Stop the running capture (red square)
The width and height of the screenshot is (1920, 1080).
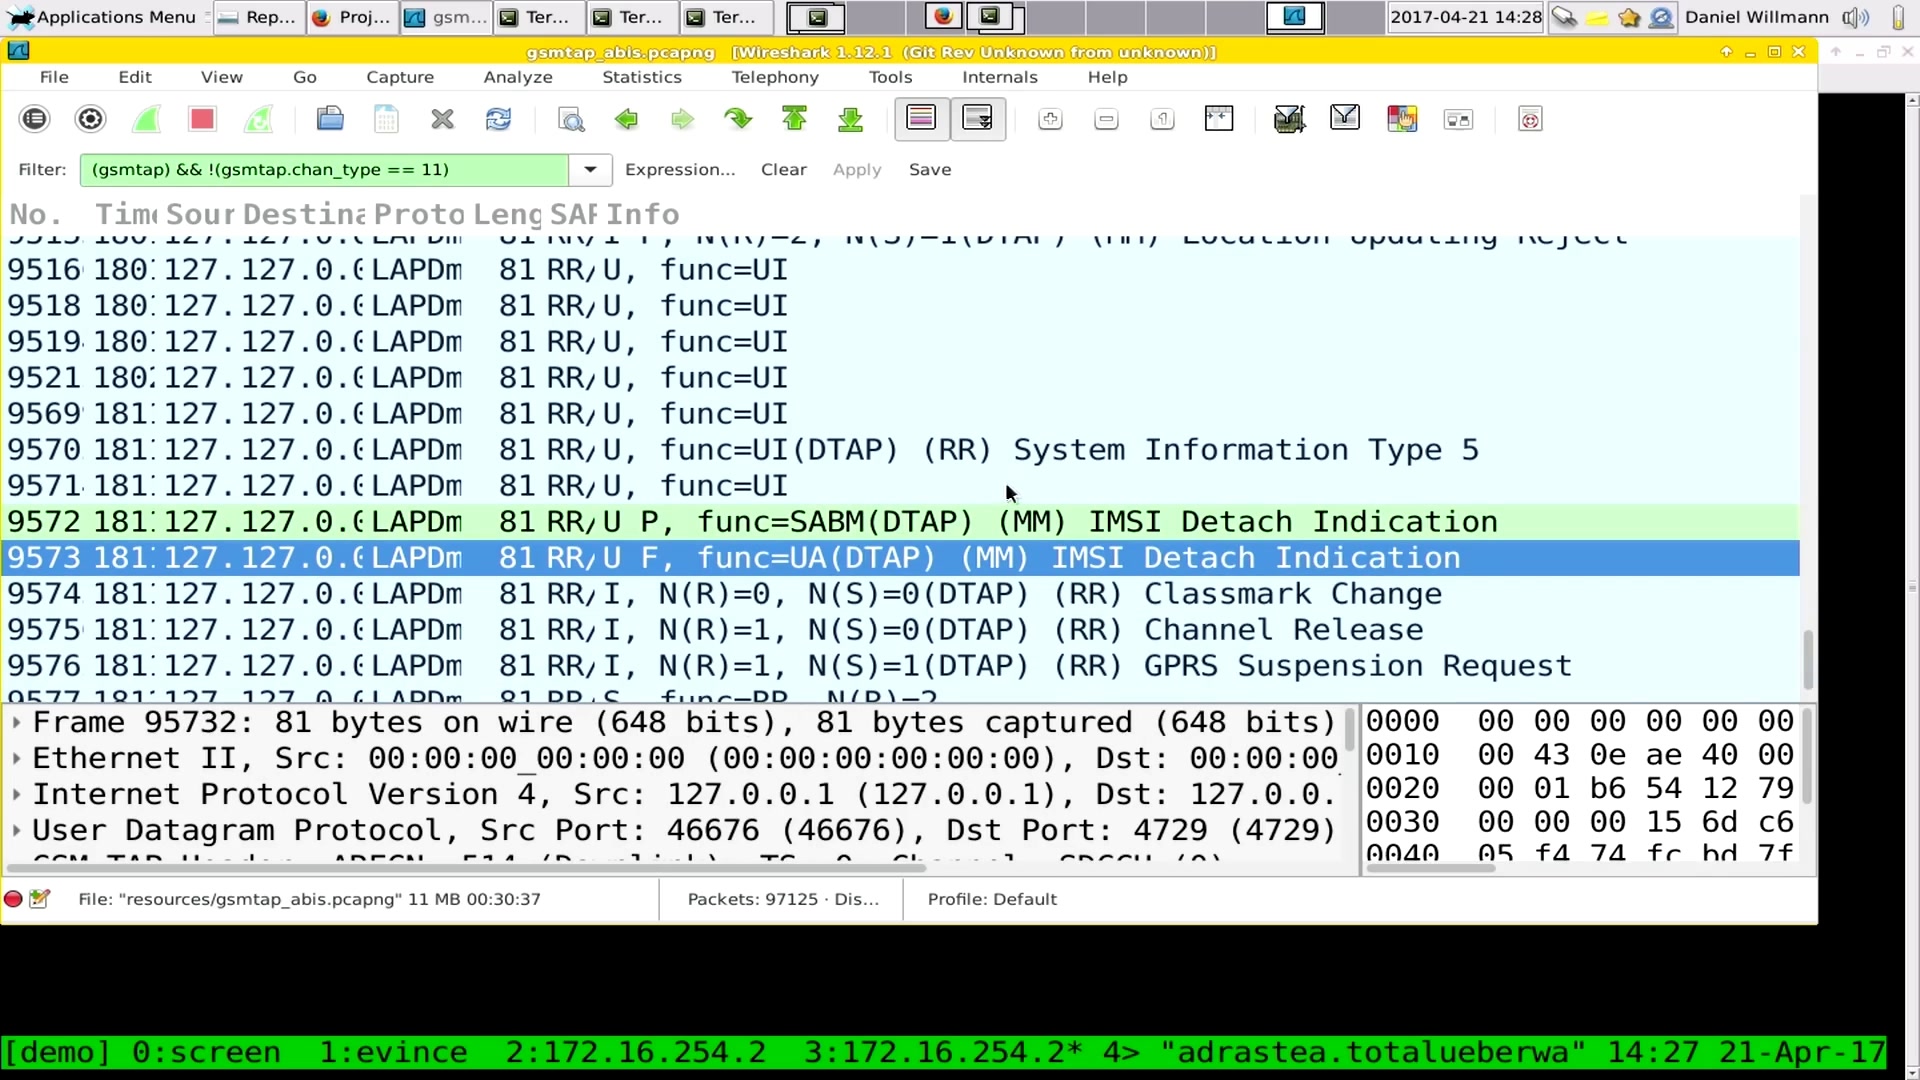coord(202,120)
